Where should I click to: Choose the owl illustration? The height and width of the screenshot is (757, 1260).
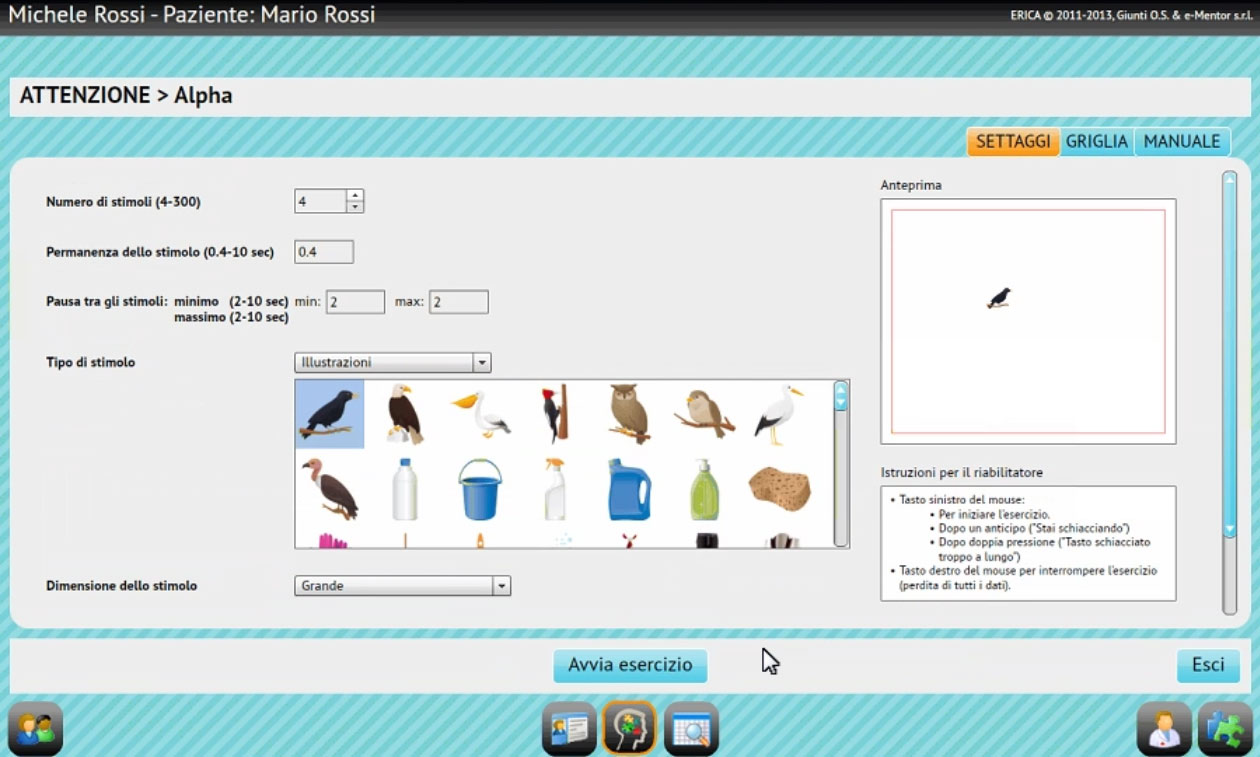click(x=629, y=413)
